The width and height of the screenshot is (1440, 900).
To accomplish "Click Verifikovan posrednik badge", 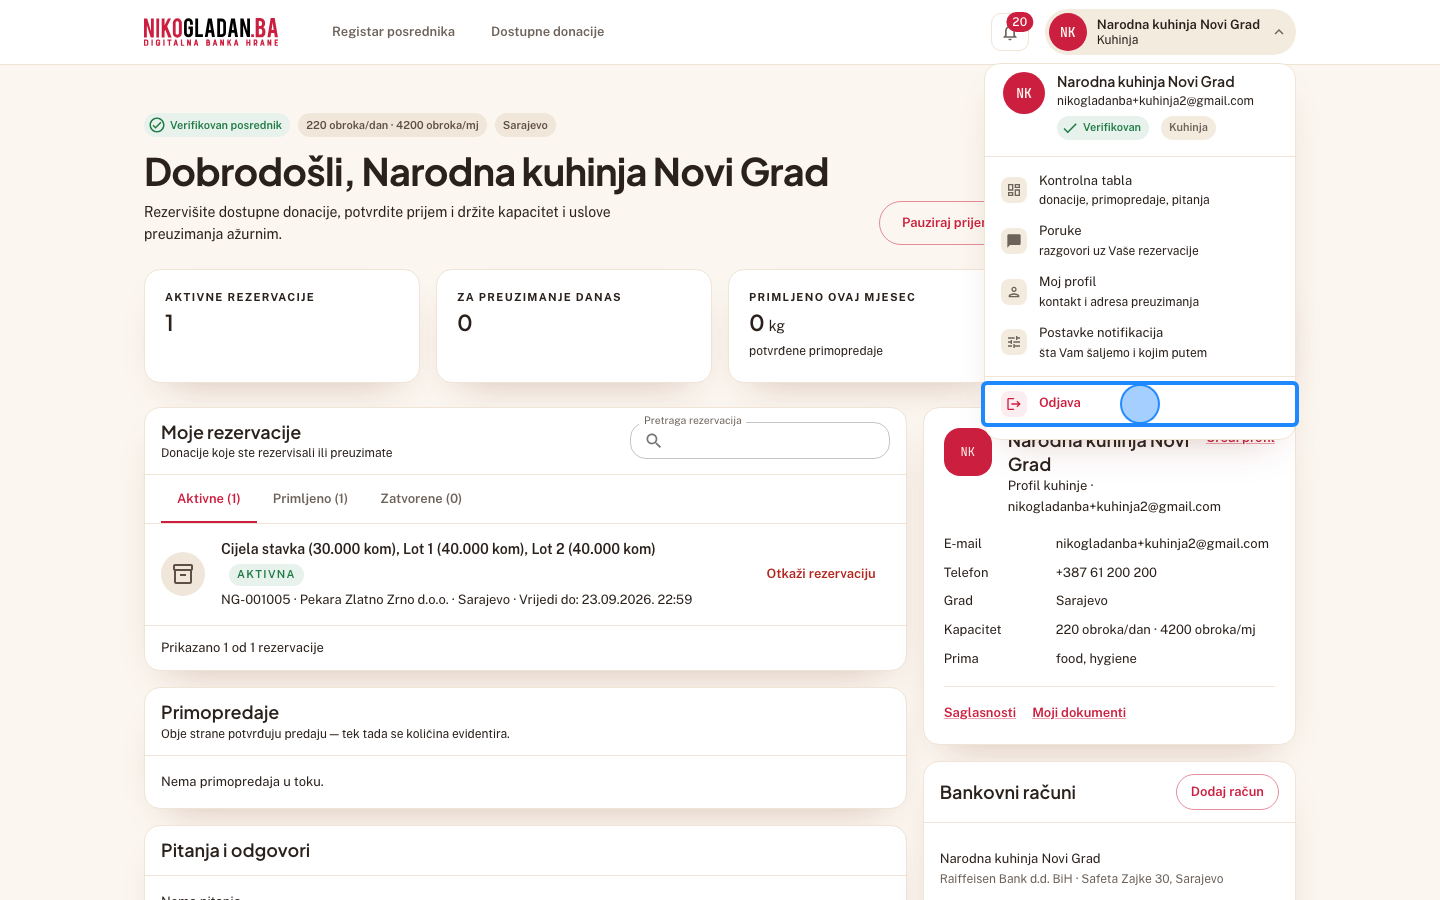I will click(x=217, y=125).
